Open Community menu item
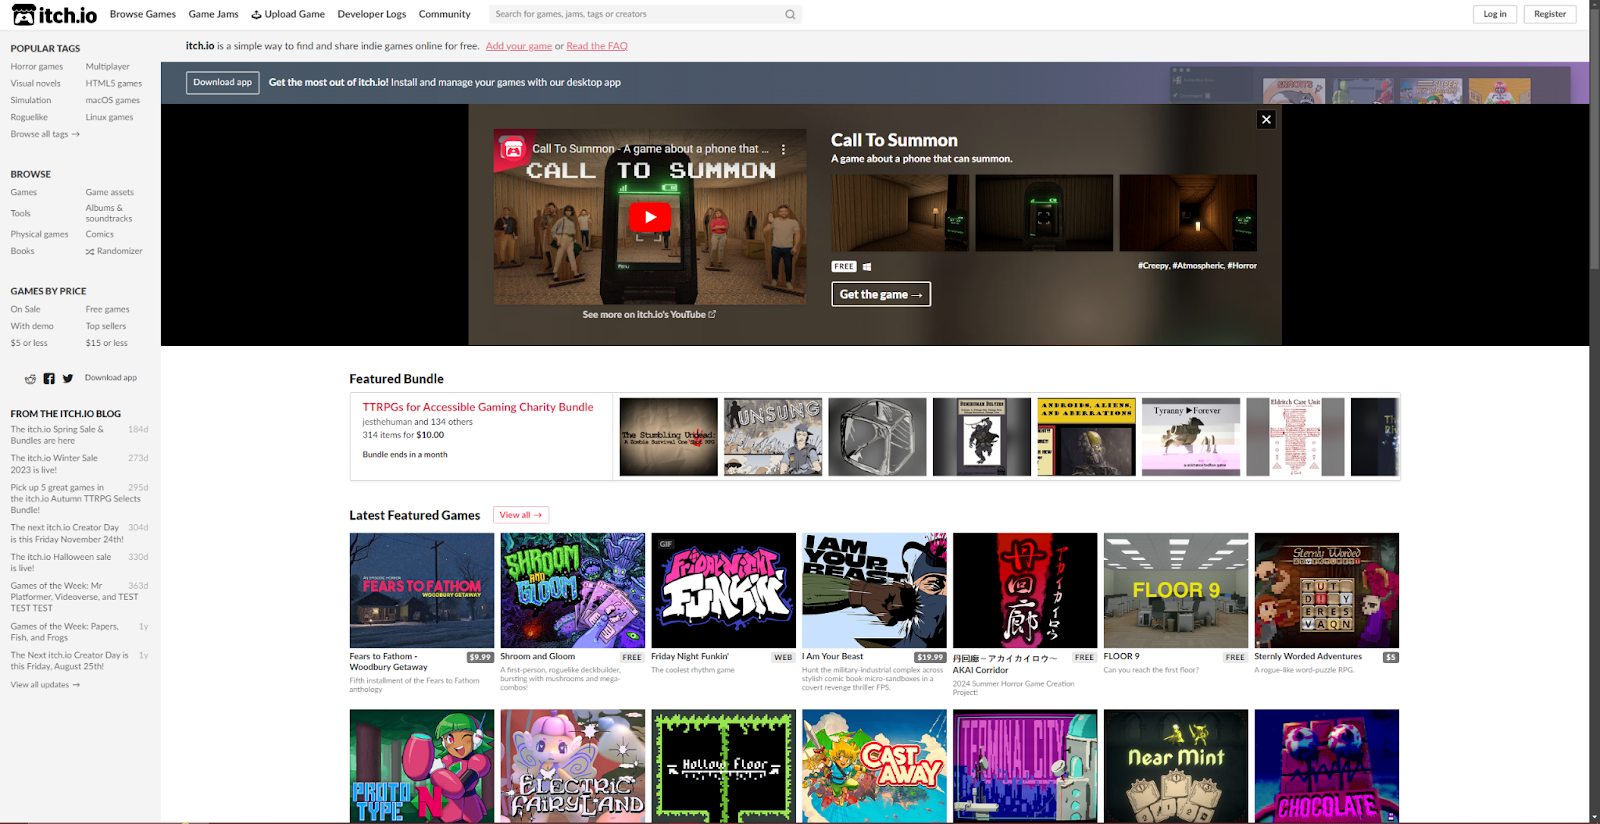The image size is (1600, 824). [x=445, y=14]
